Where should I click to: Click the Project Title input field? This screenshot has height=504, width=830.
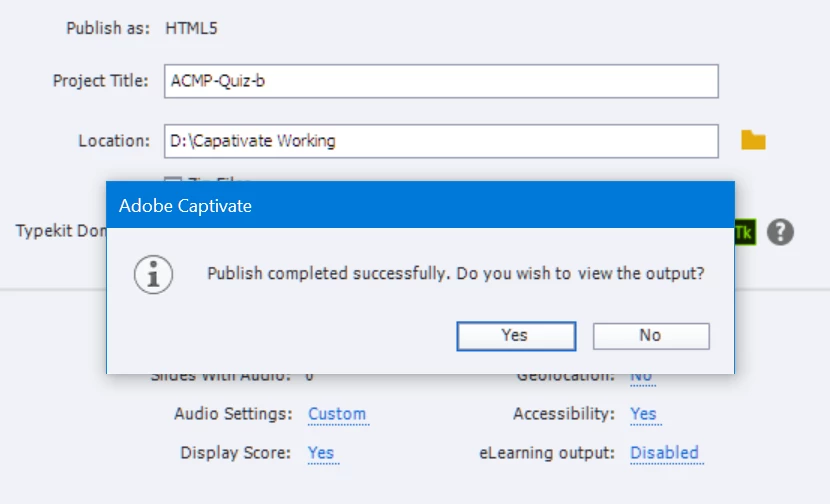click(441, 81)
